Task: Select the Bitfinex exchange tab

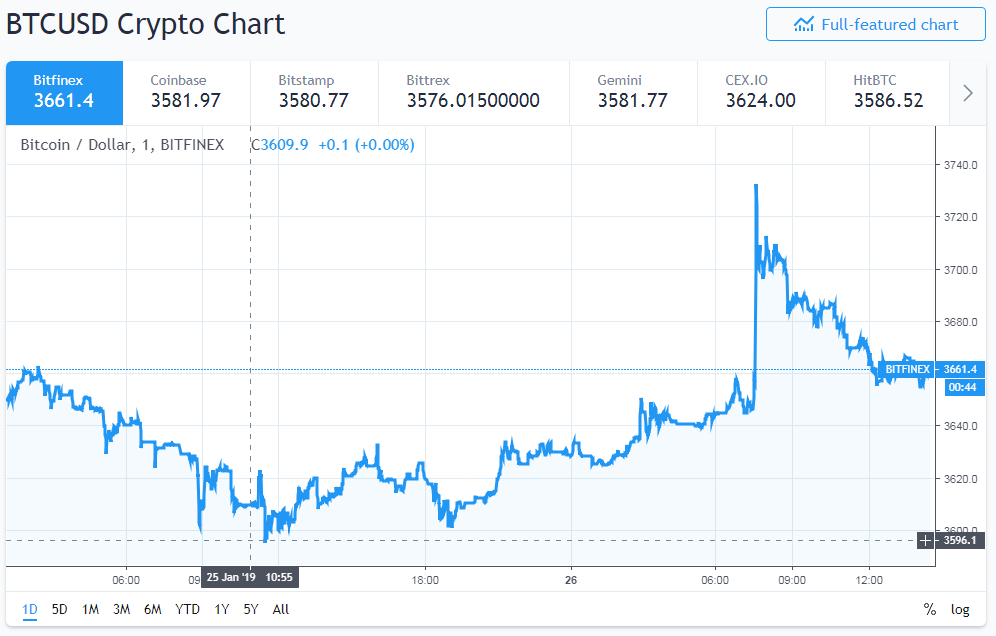Action: click(x=64, y=92)
